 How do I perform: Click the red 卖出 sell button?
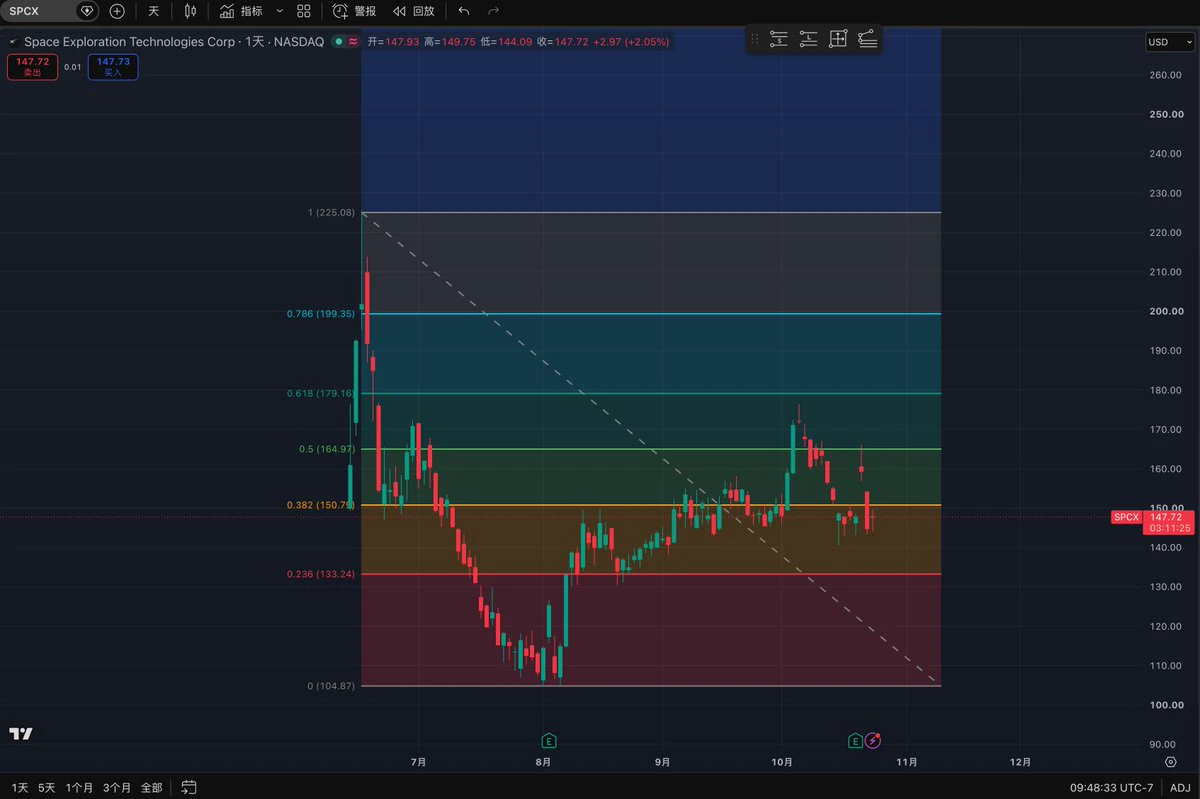tap(32, 67)
